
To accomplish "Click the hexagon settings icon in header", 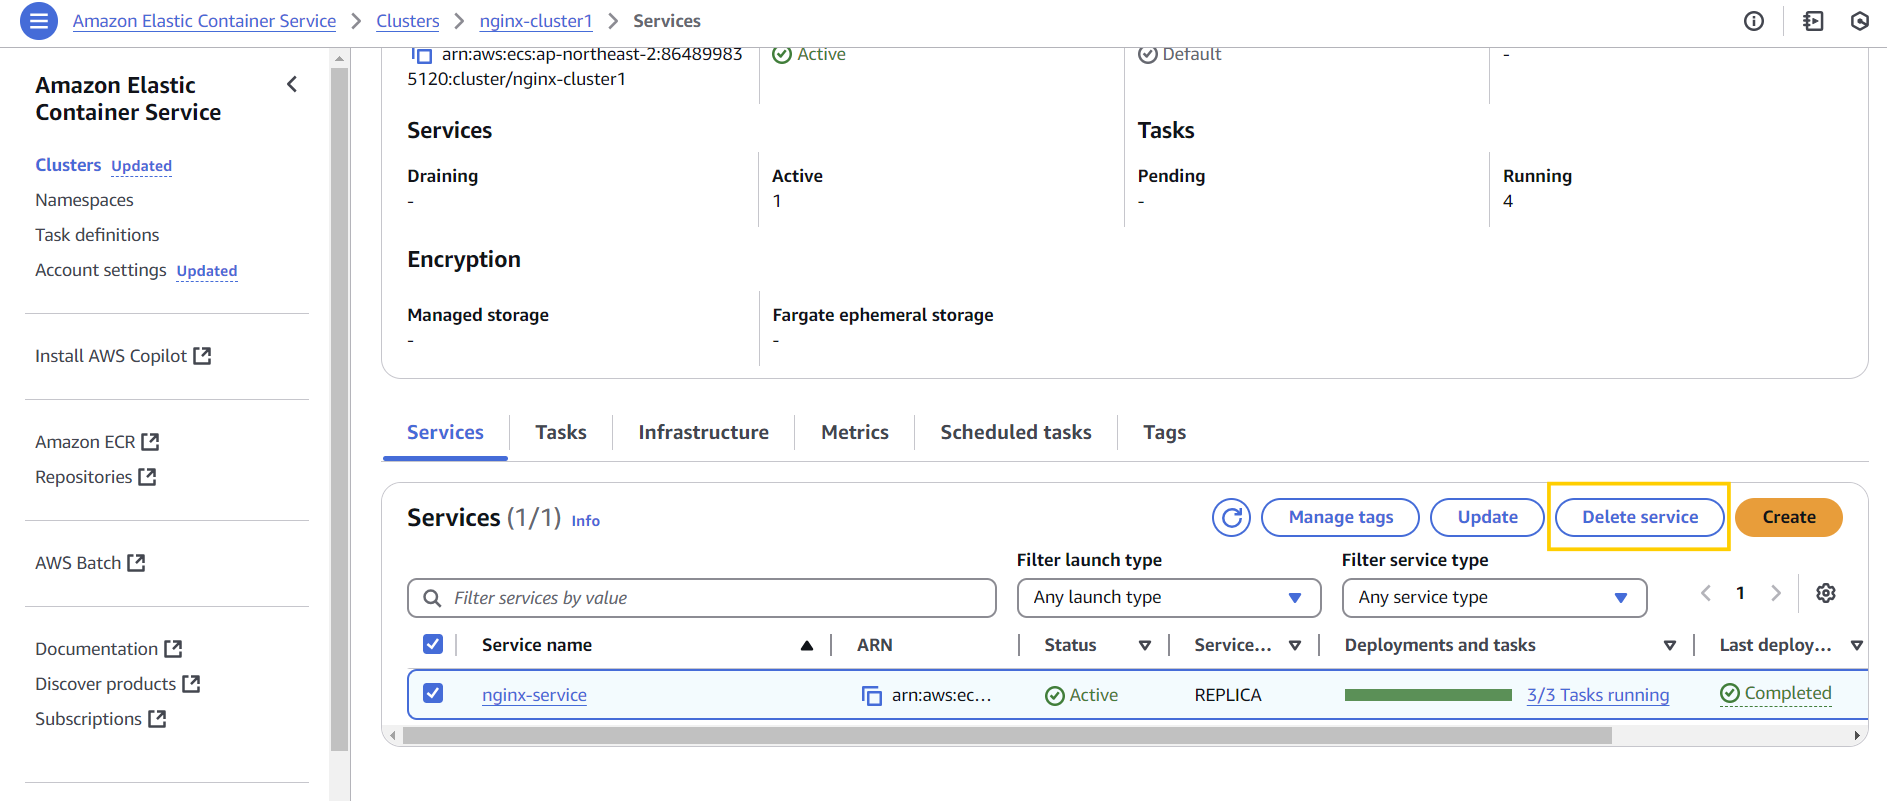I will pyautogui.click(x=1860, y=21).
